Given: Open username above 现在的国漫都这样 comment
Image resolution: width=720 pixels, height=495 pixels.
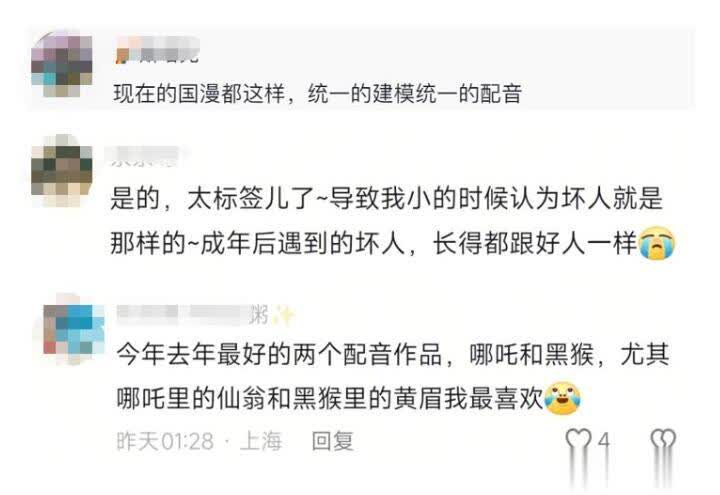Looking at the screenshot, I should pyautogui.click(x=158, y=51).
